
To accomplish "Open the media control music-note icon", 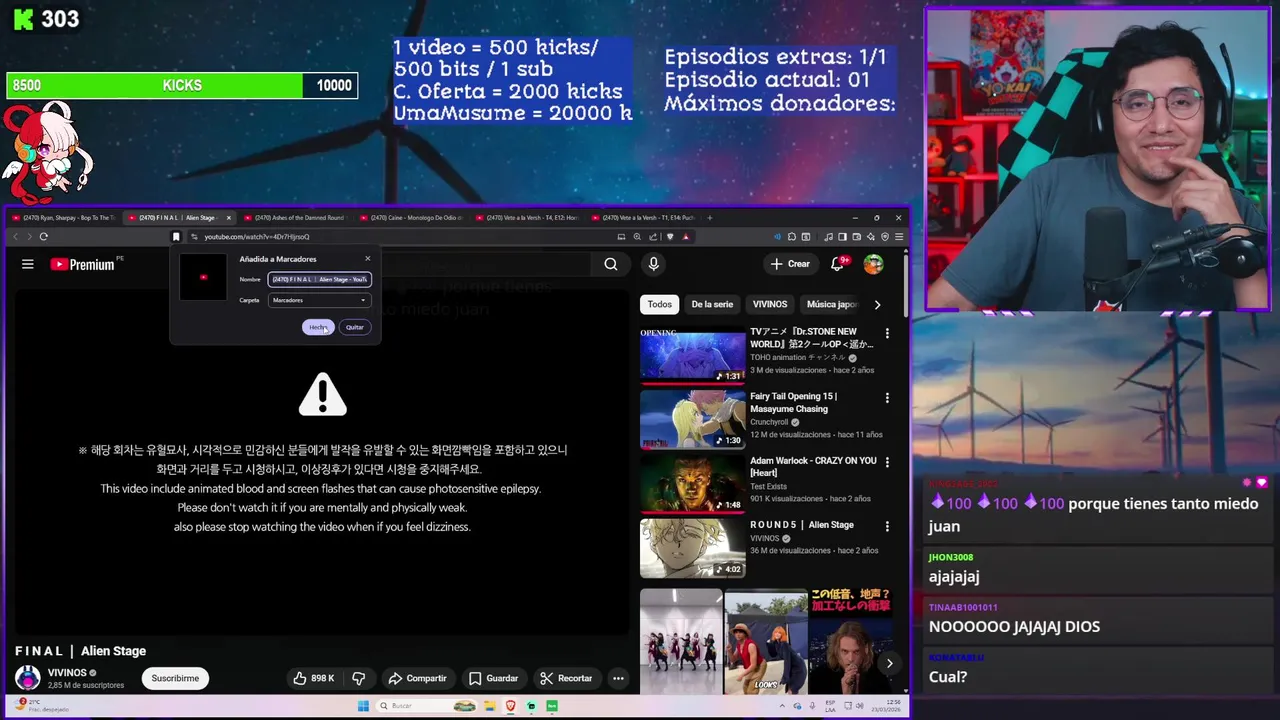I will (x=828, y=237).
